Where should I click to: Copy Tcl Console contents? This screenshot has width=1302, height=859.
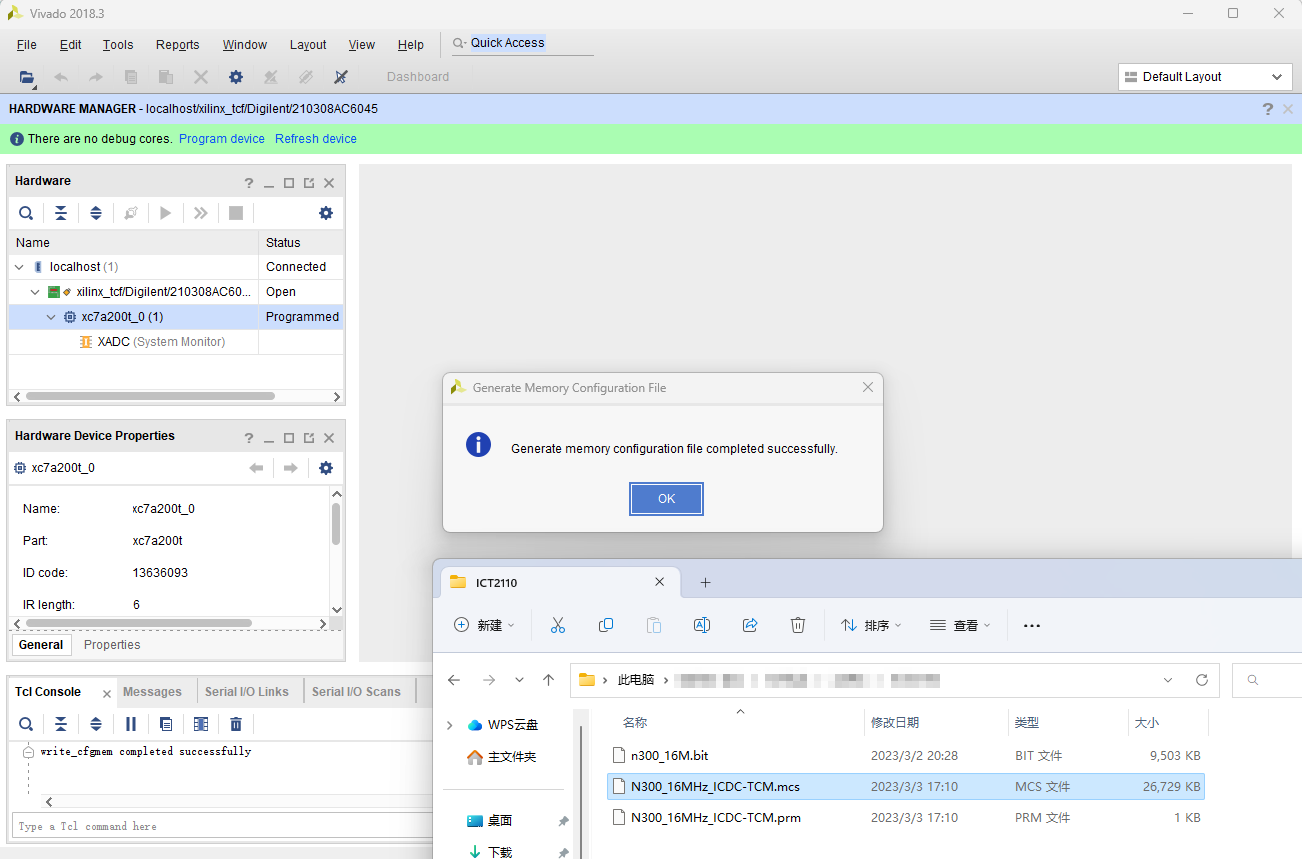point(166,724)
